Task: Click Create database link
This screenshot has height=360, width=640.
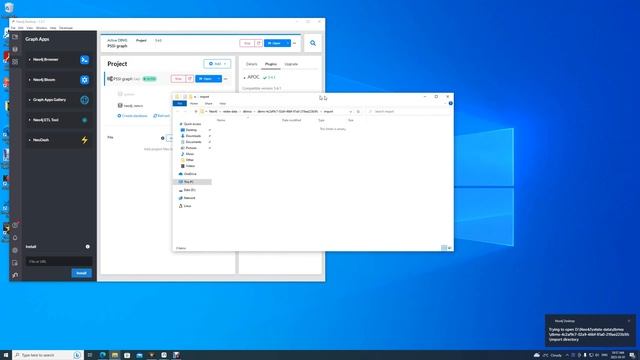Action: (133, 116)
